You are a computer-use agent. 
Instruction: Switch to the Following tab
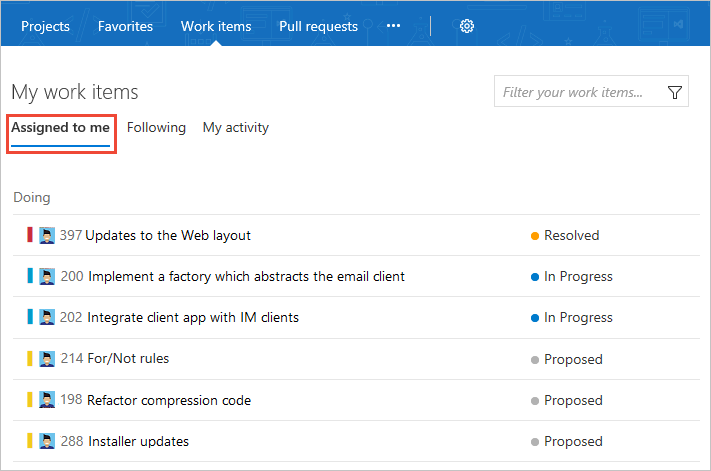click(156, 127)
